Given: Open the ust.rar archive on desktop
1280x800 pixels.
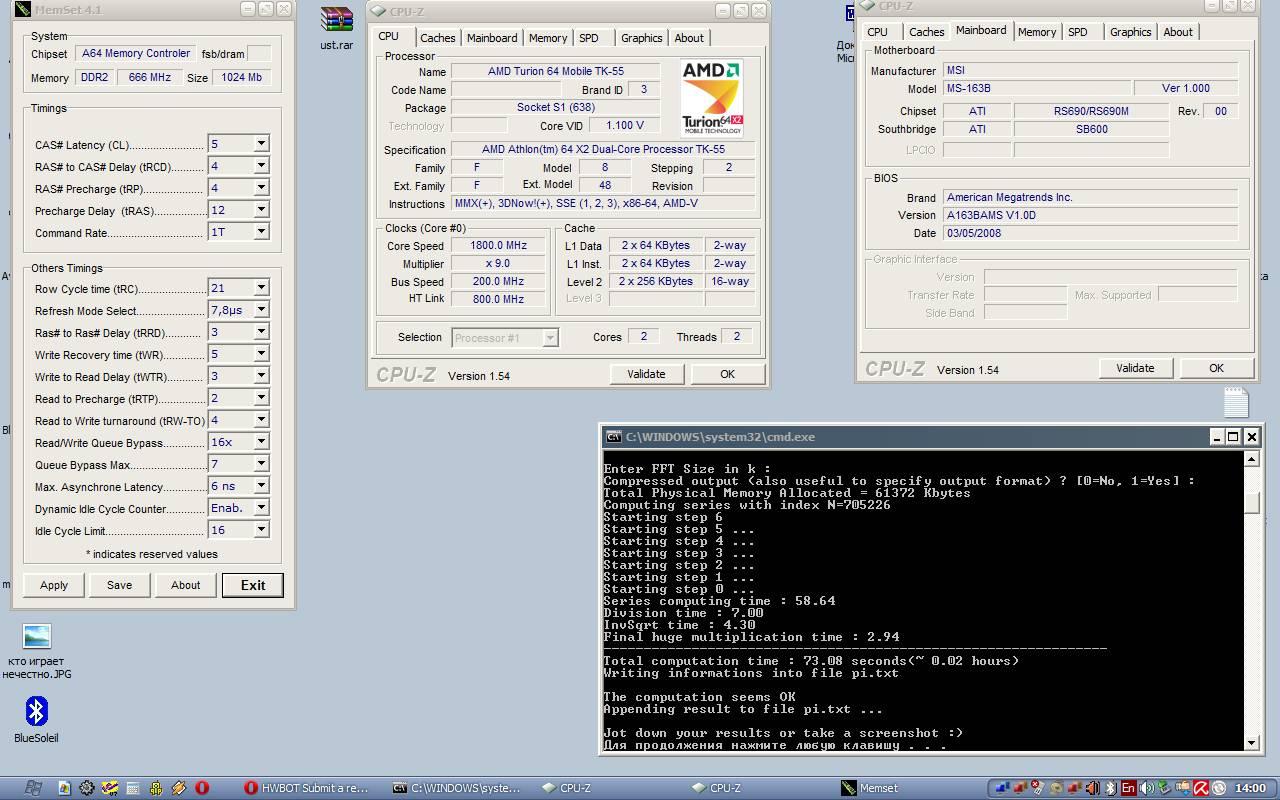Looking at the screenshot, I should [337, 28].
